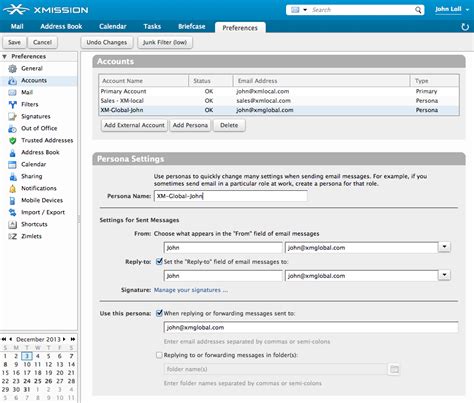Image resolution: width=474 pixels, height=403 pixels.
Task: Click the 'messages sent to' address field
Action: [x=311, y=327]
